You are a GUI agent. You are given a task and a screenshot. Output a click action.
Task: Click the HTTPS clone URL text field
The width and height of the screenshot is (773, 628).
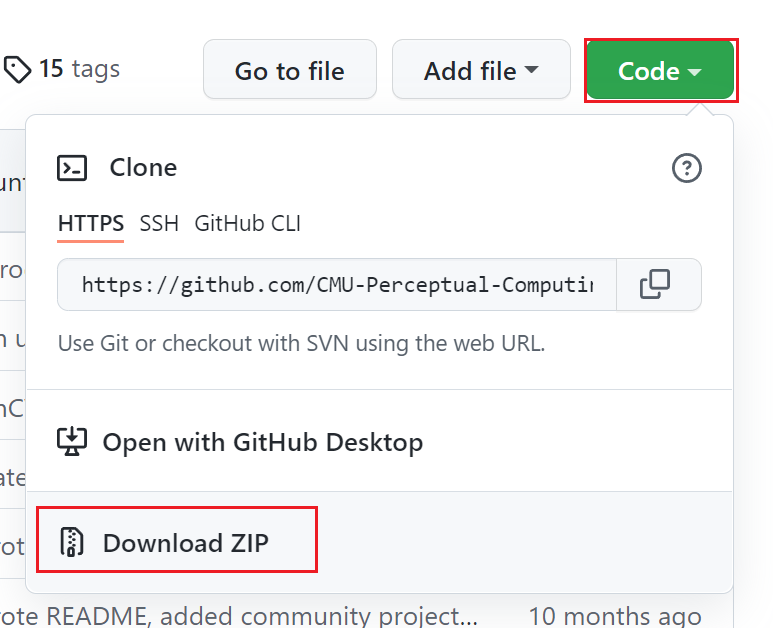click(337, 285)
